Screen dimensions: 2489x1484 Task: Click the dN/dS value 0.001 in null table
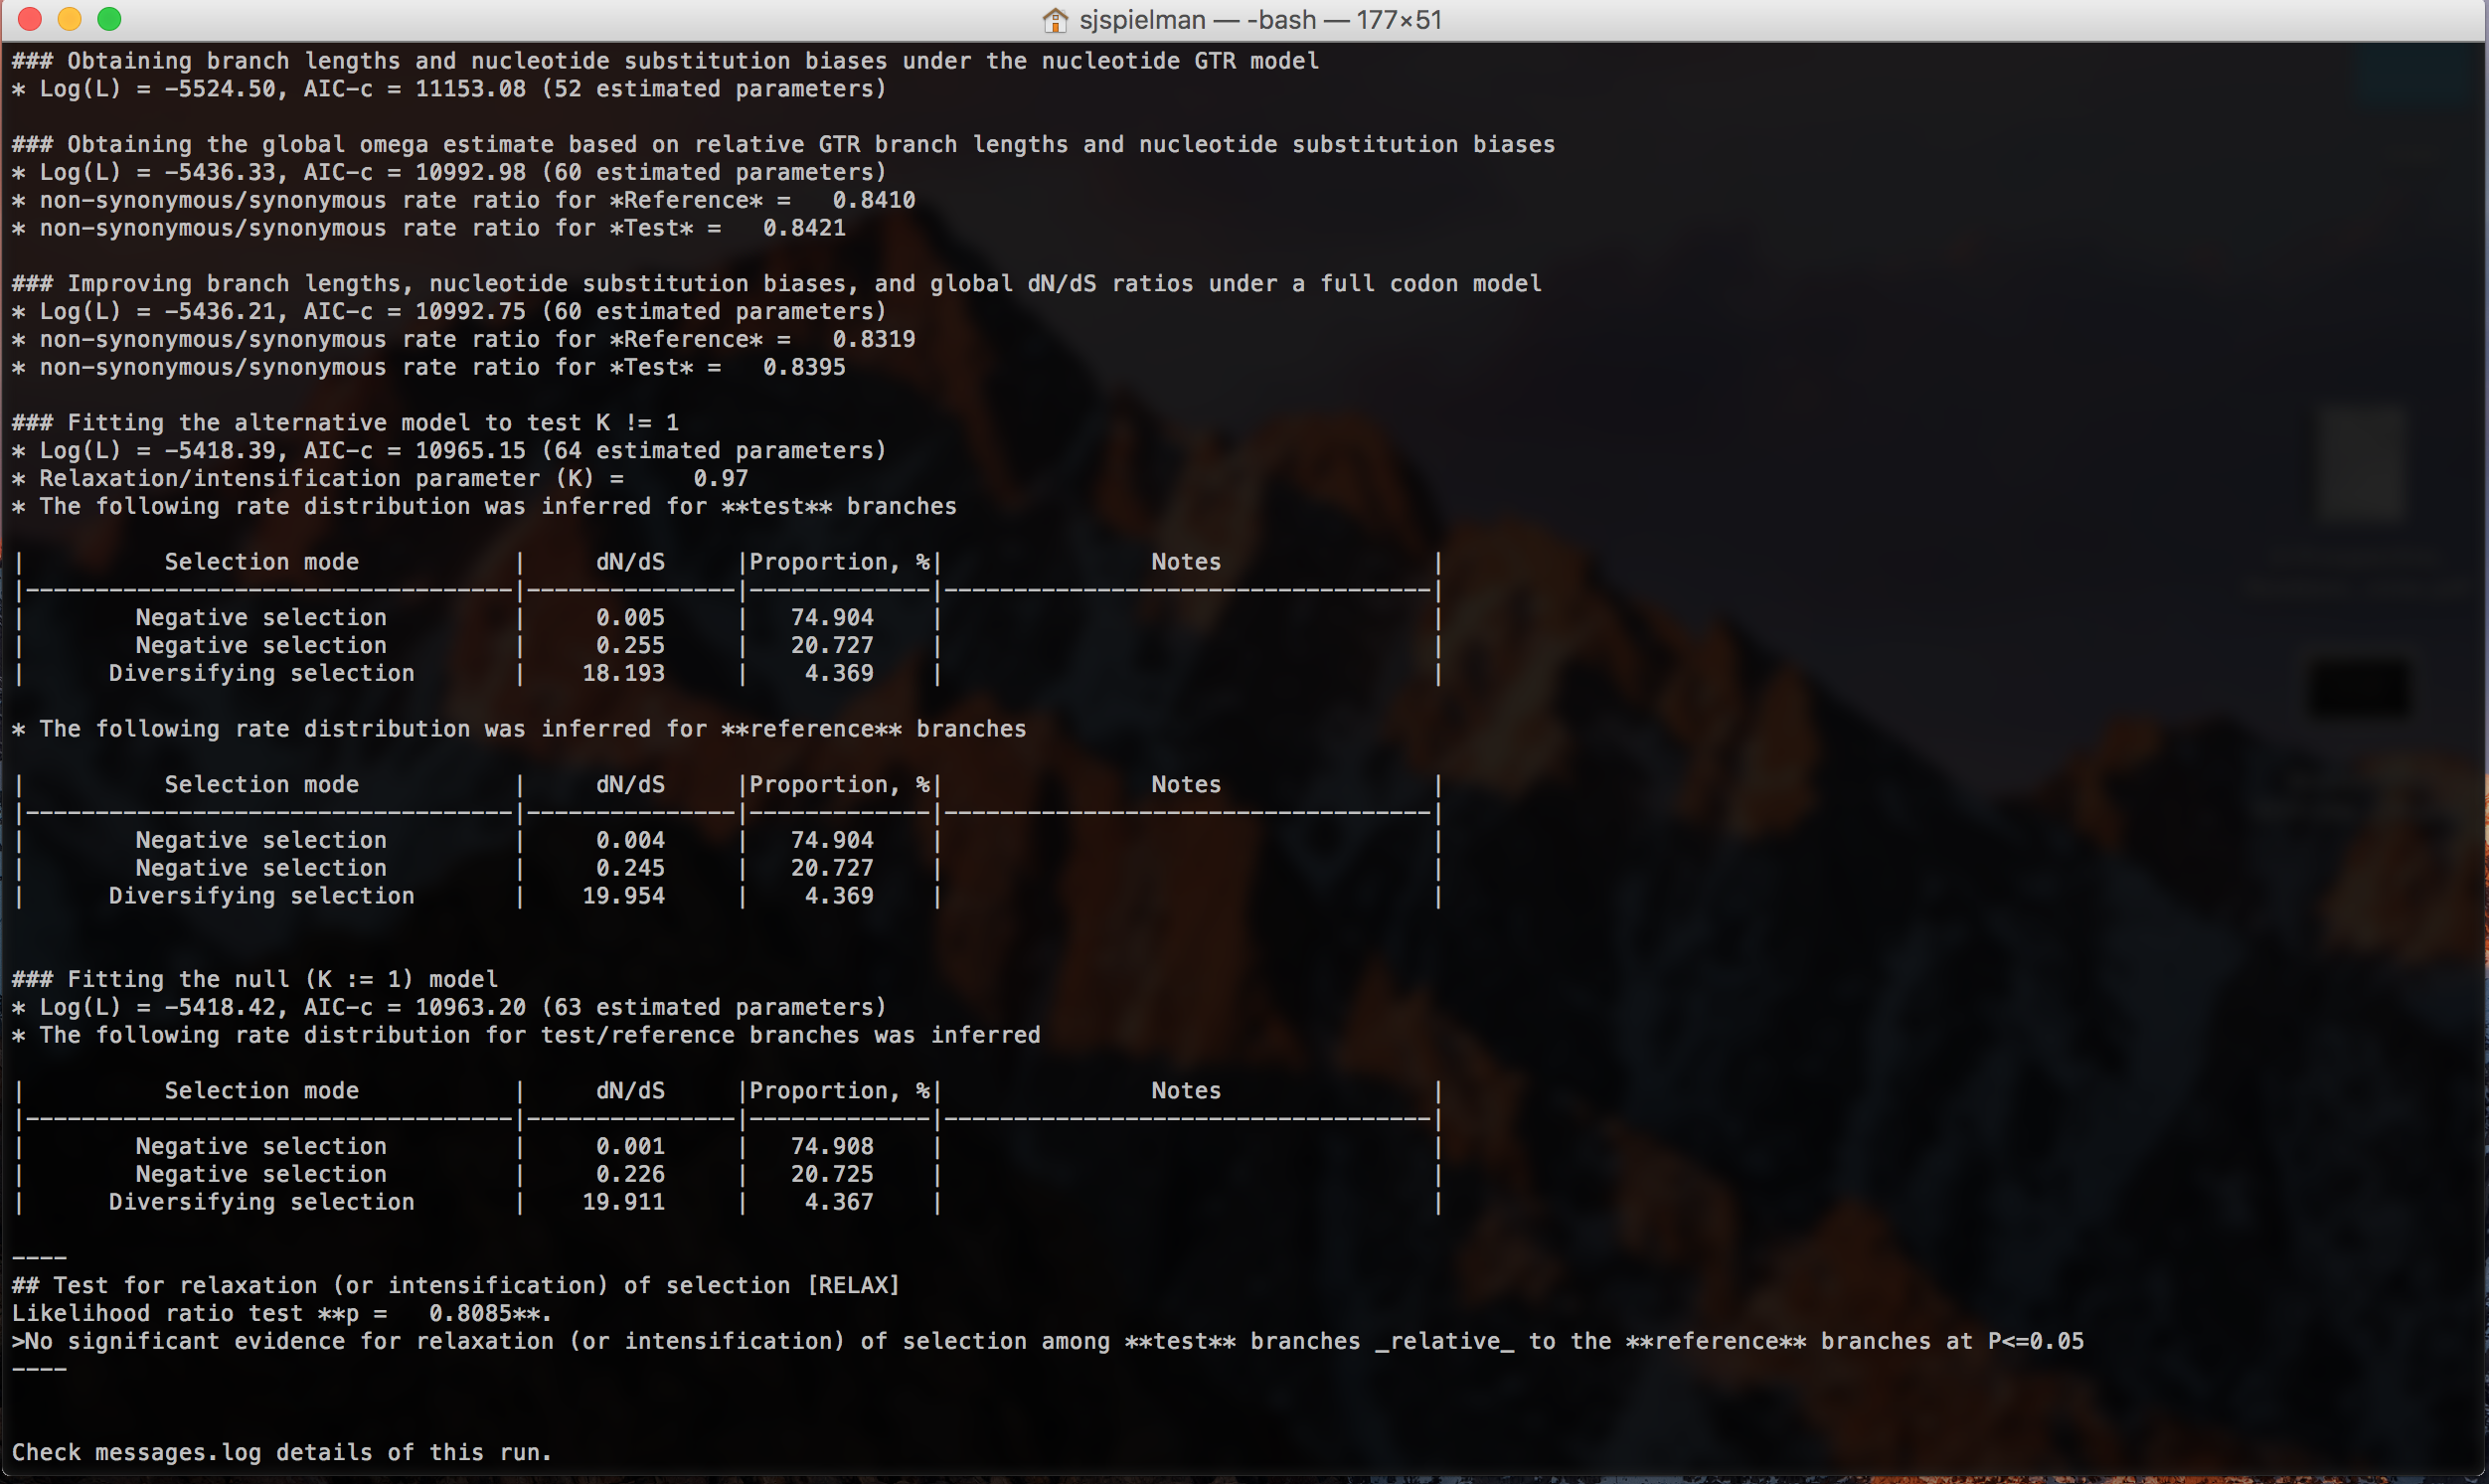[630, 1146]
